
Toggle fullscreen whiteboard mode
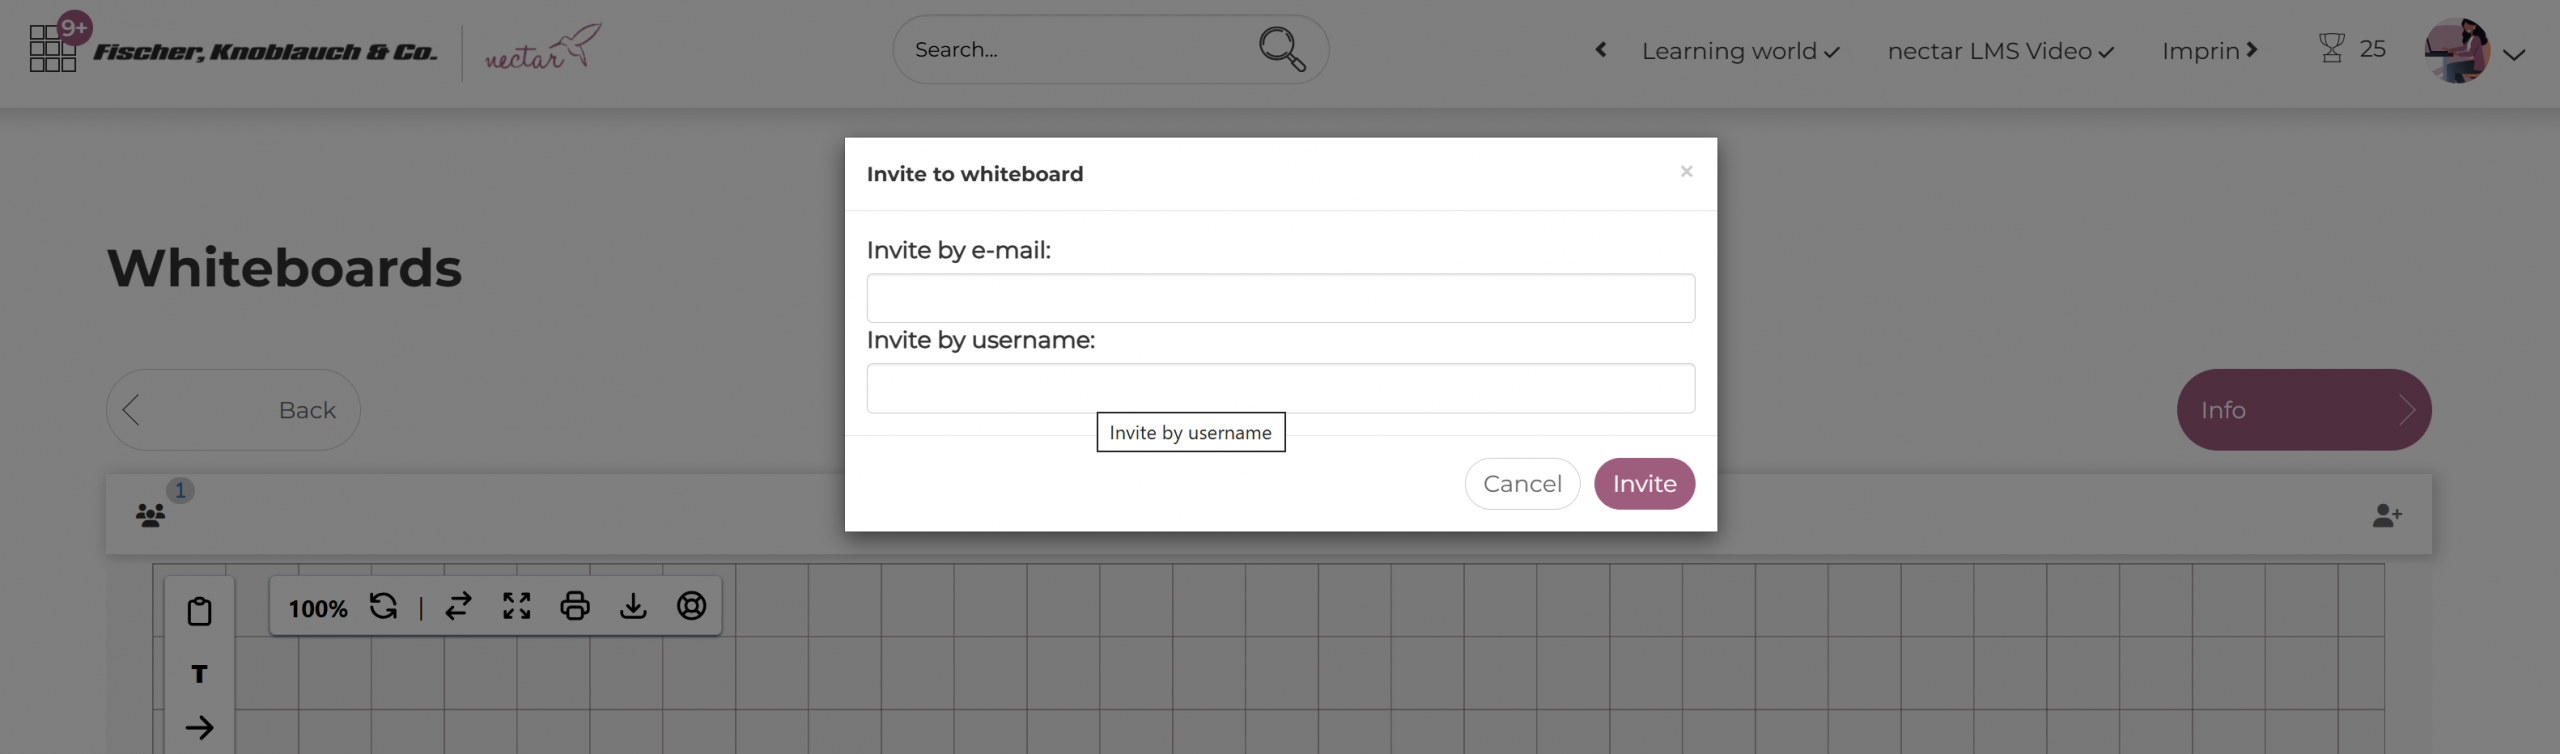tap(516, 606)
